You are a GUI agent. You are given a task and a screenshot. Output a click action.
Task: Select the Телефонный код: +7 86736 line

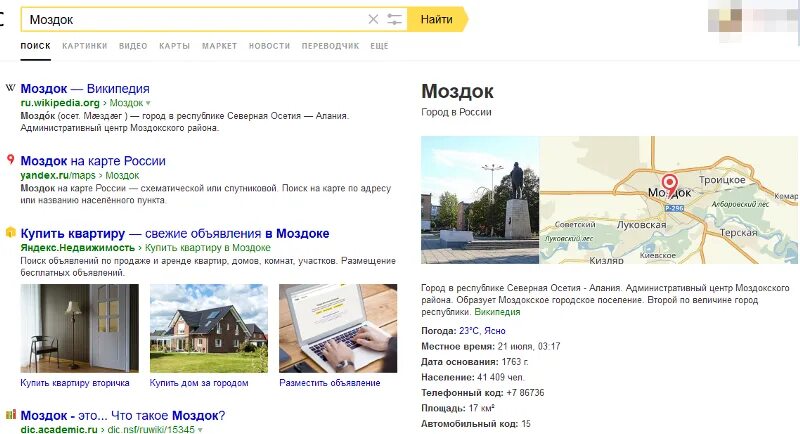coord(483,393)
